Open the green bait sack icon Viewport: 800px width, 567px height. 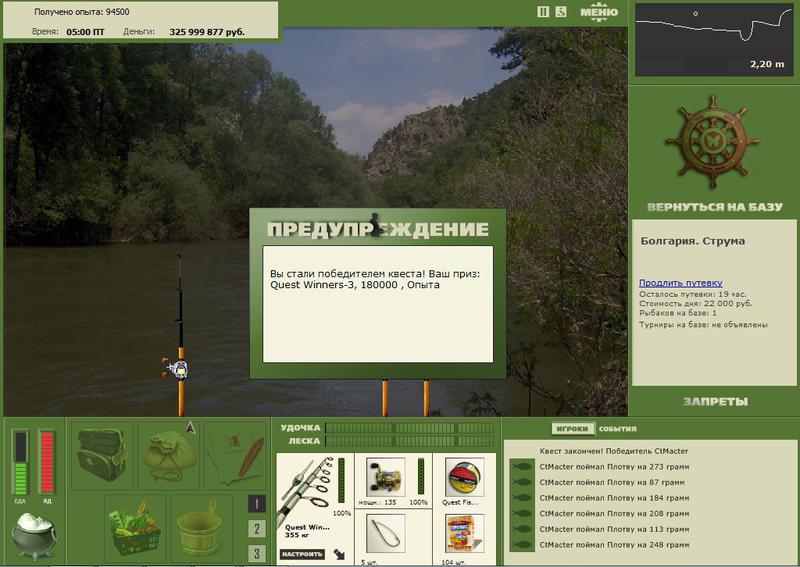tap(169, 457)
